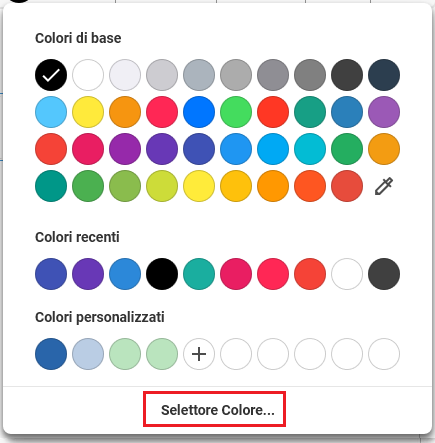Choose the white swatch in base colors
Viewport: 435px width, 443px height.
click(x=88, y=75)
